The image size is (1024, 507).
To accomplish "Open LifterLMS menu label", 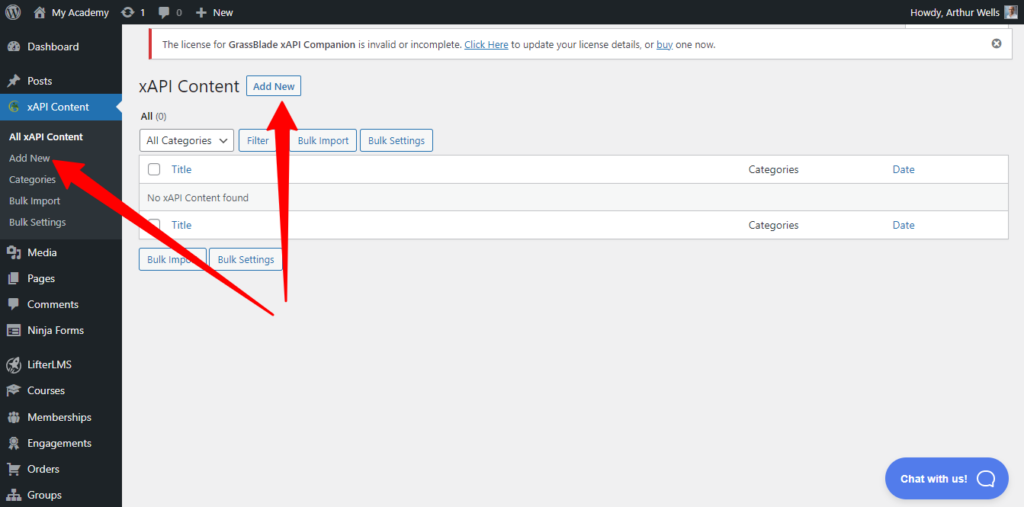I will [49, 365].
